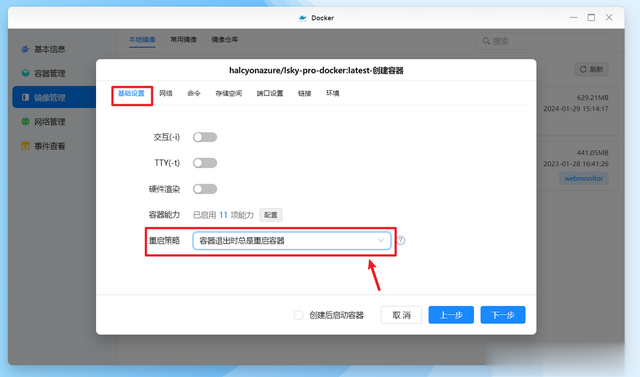Click the 上一步 button
Screen dimensions: 640x377
[451, 315]
